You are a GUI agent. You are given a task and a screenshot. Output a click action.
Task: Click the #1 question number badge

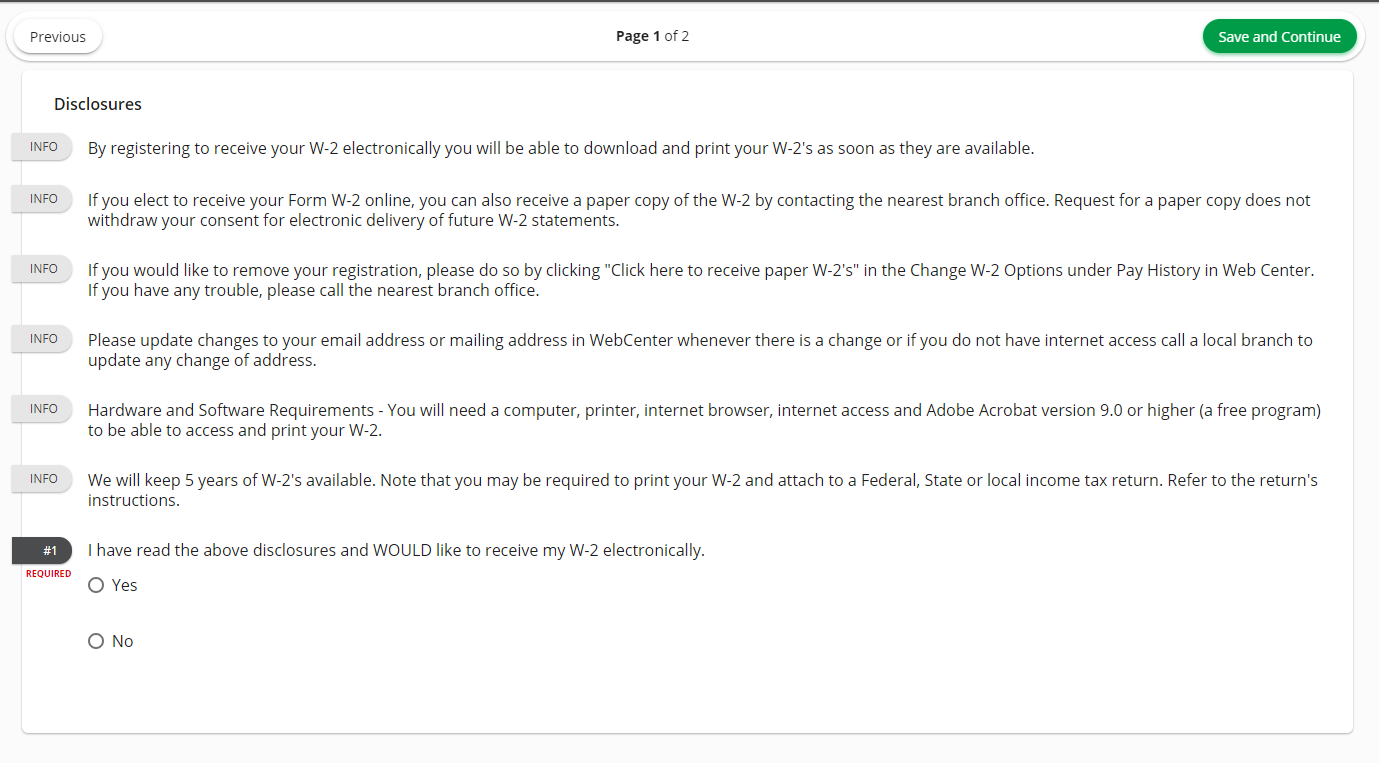pyautogui.click(x=42, y=550)
